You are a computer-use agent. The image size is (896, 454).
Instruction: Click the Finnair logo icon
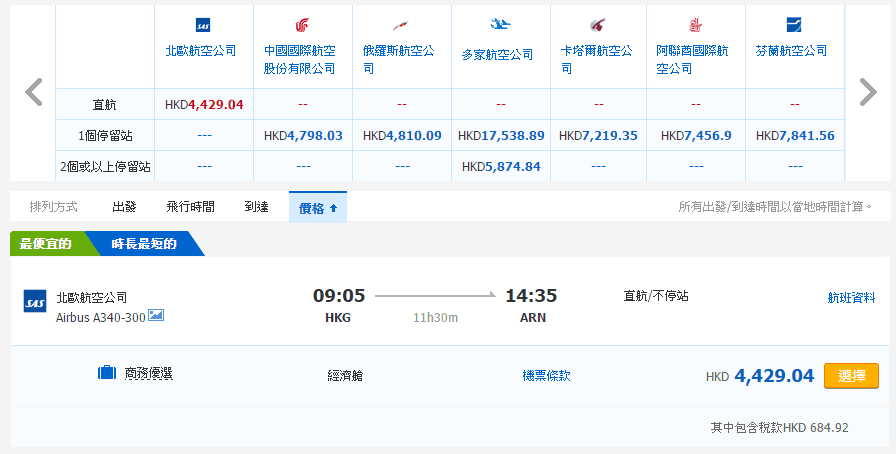(x=794, y=24)
